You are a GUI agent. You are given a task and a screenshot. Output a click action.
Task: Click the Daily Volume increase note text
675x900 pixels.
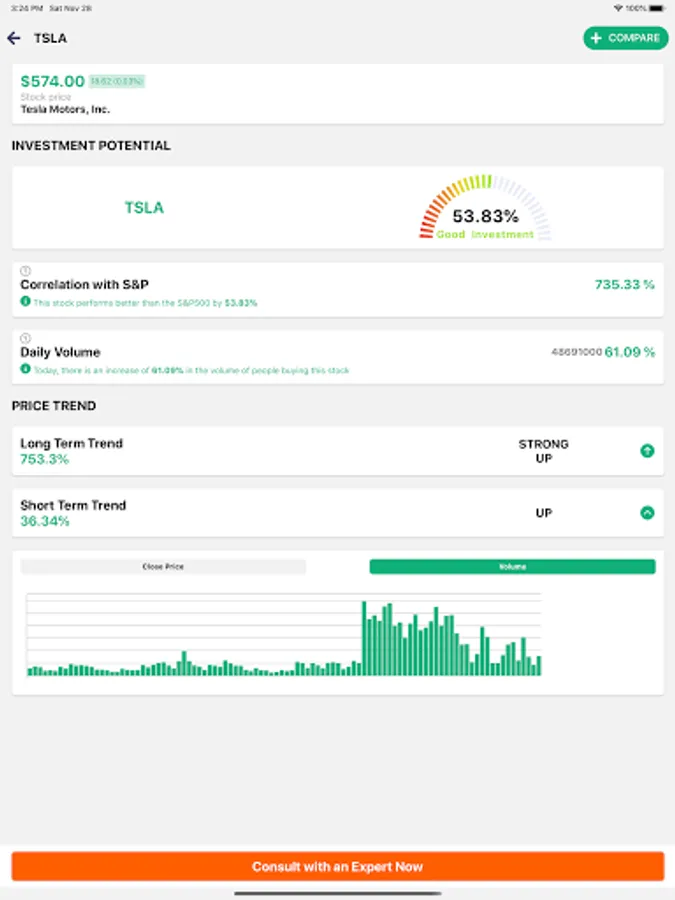coord(191,370)
